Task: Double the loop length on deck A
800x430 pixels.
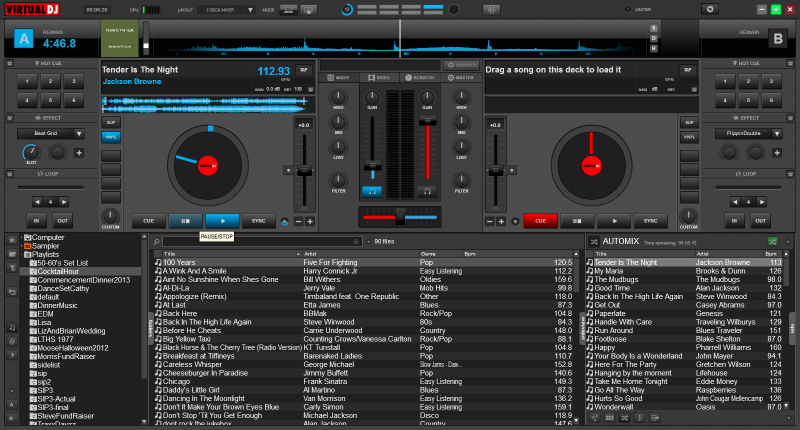Action: [x=63, y=202]
